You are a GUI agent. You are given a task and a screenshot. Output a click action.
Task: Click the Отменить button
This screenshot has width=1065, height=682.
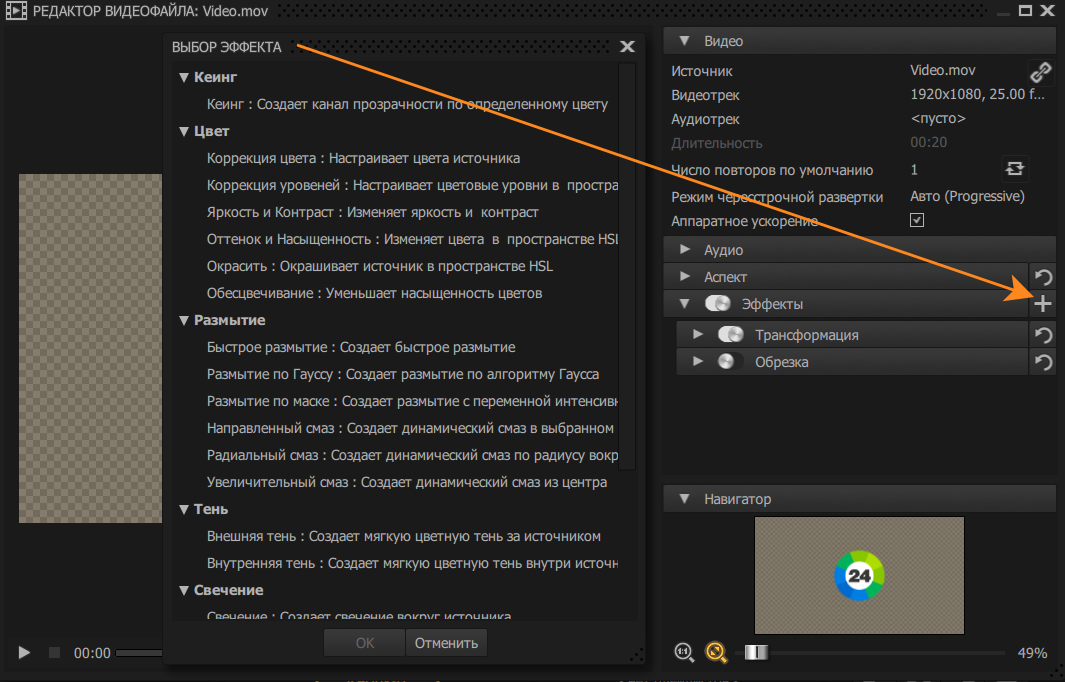(x=446, y=643)
